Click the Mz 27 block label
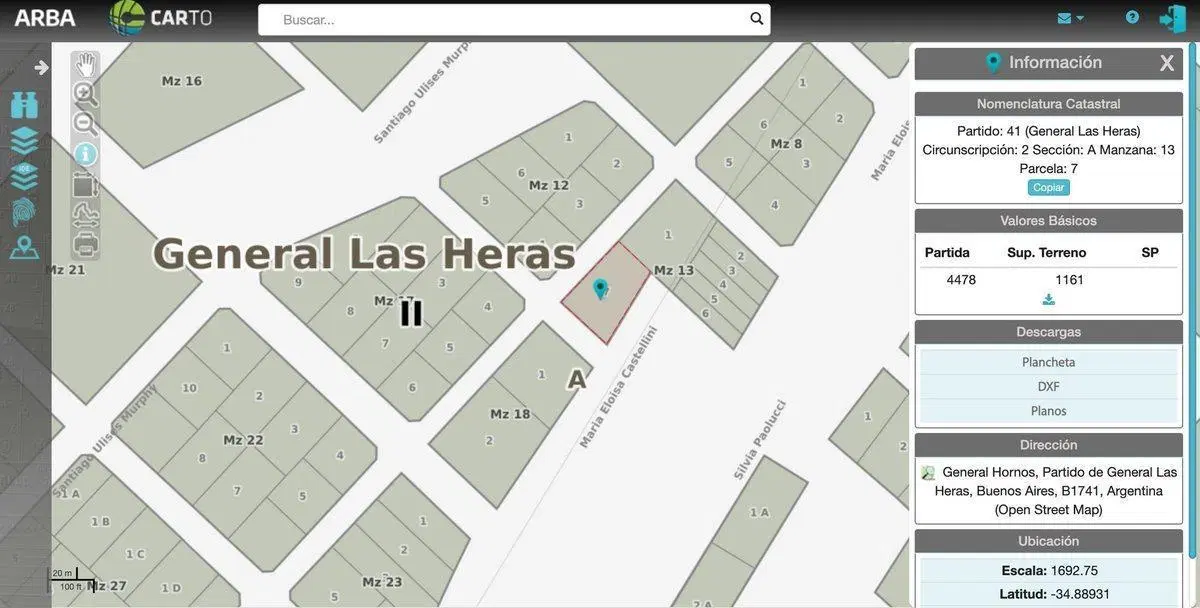The height and width of the screenshot is (608, 1200). point(105,585)
